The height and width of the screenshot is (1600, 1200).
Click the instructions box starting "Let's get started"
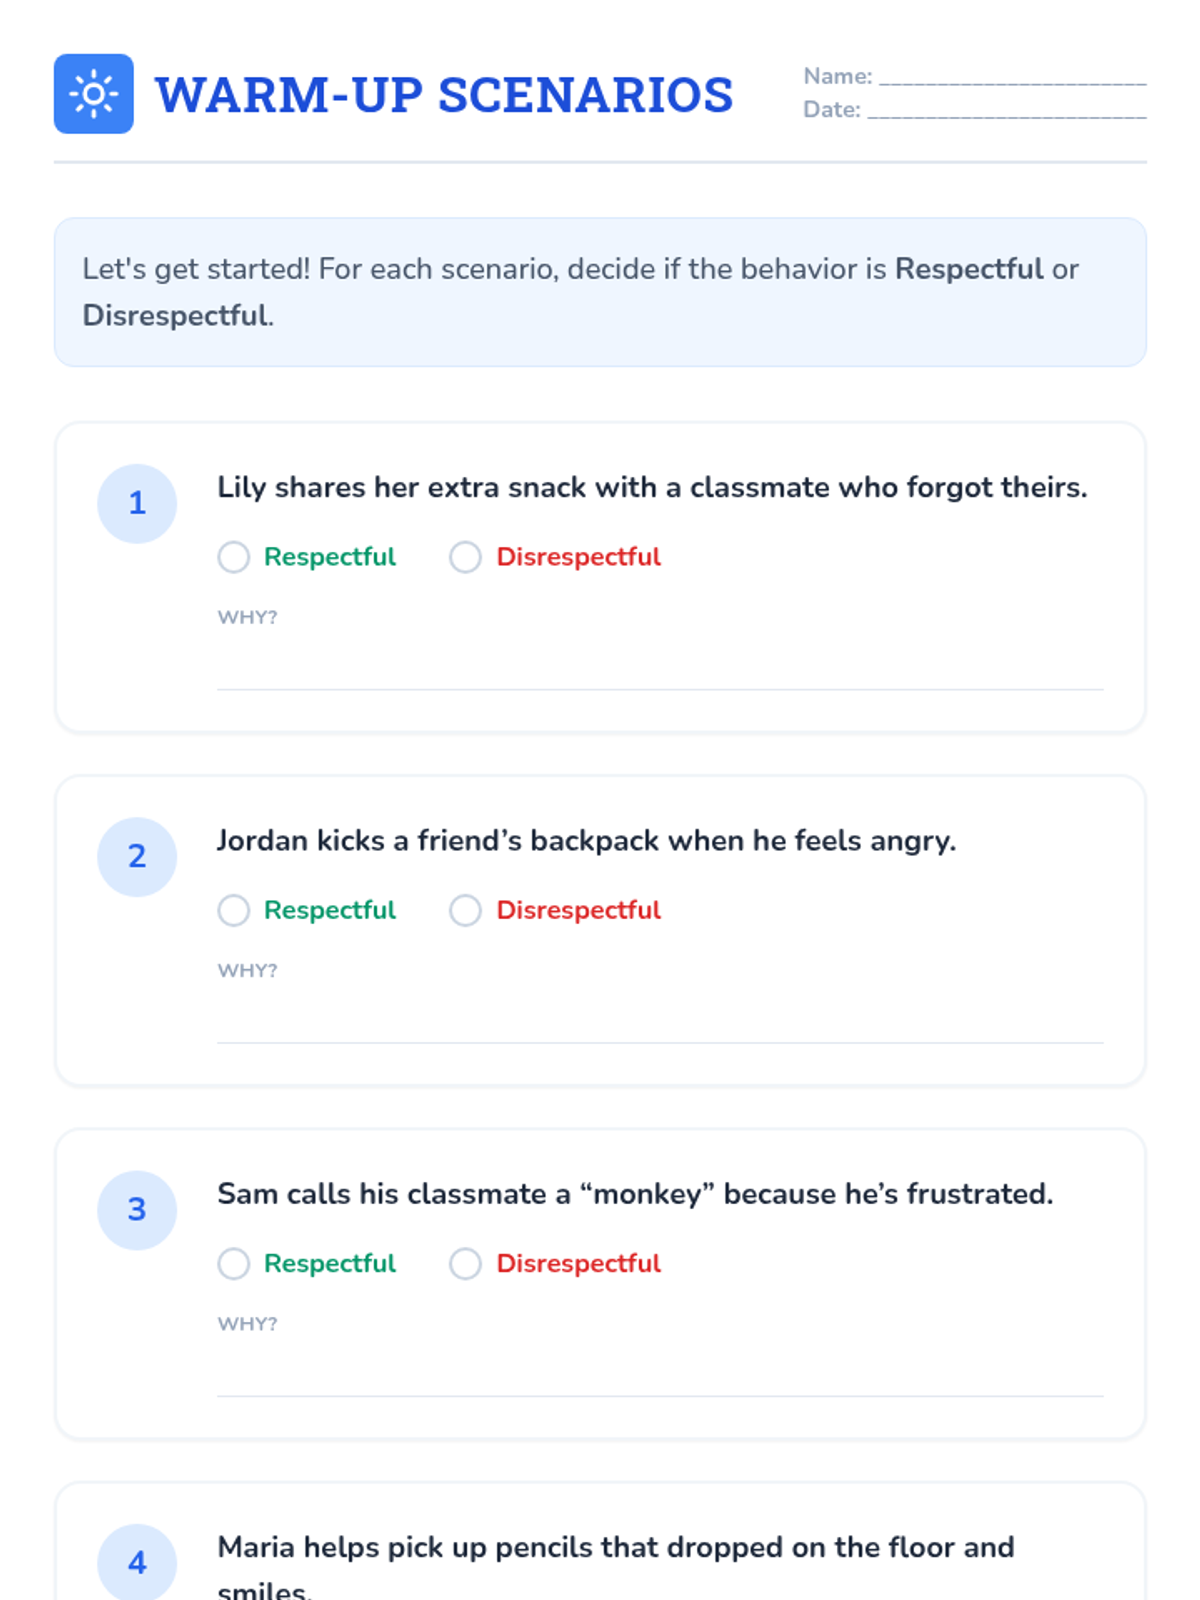[600, 292]
